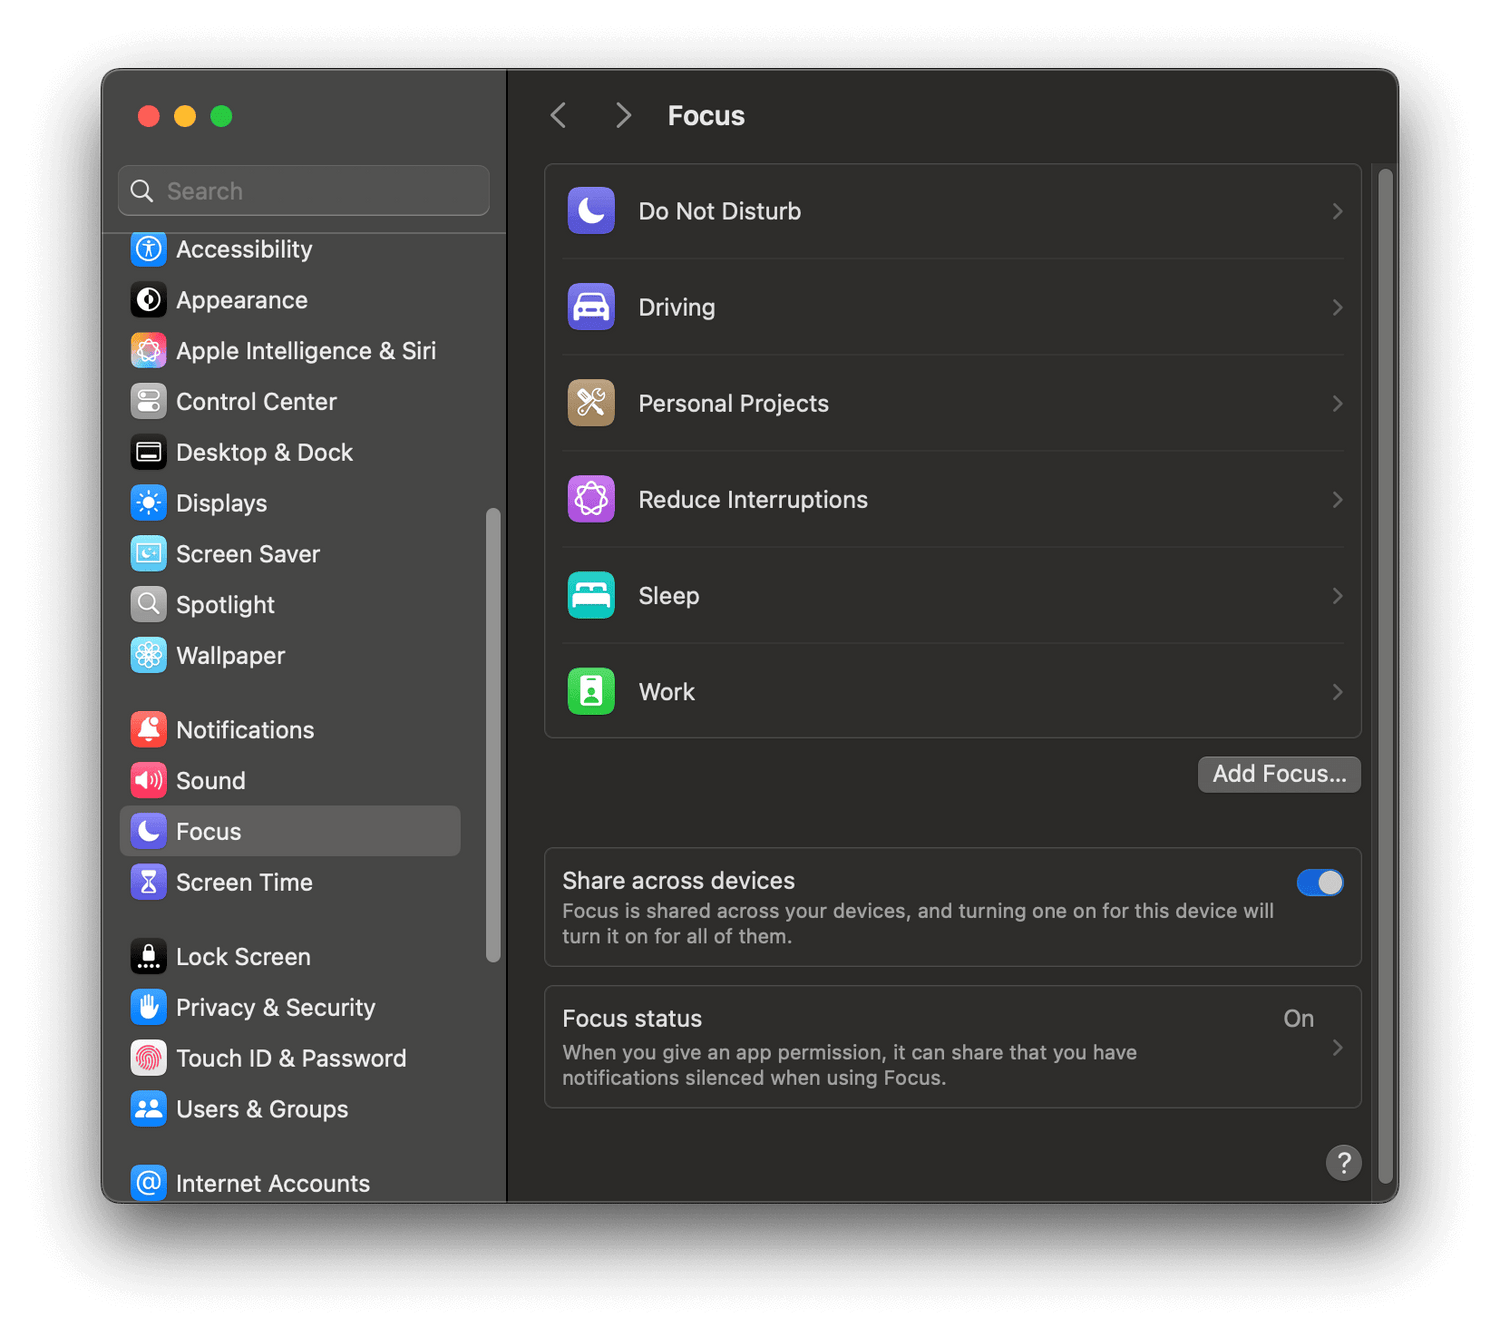Viewport: 1500px width, 1337px height.
Task: Expand Focus status chevron
Action: [x=1337, y=1047]
